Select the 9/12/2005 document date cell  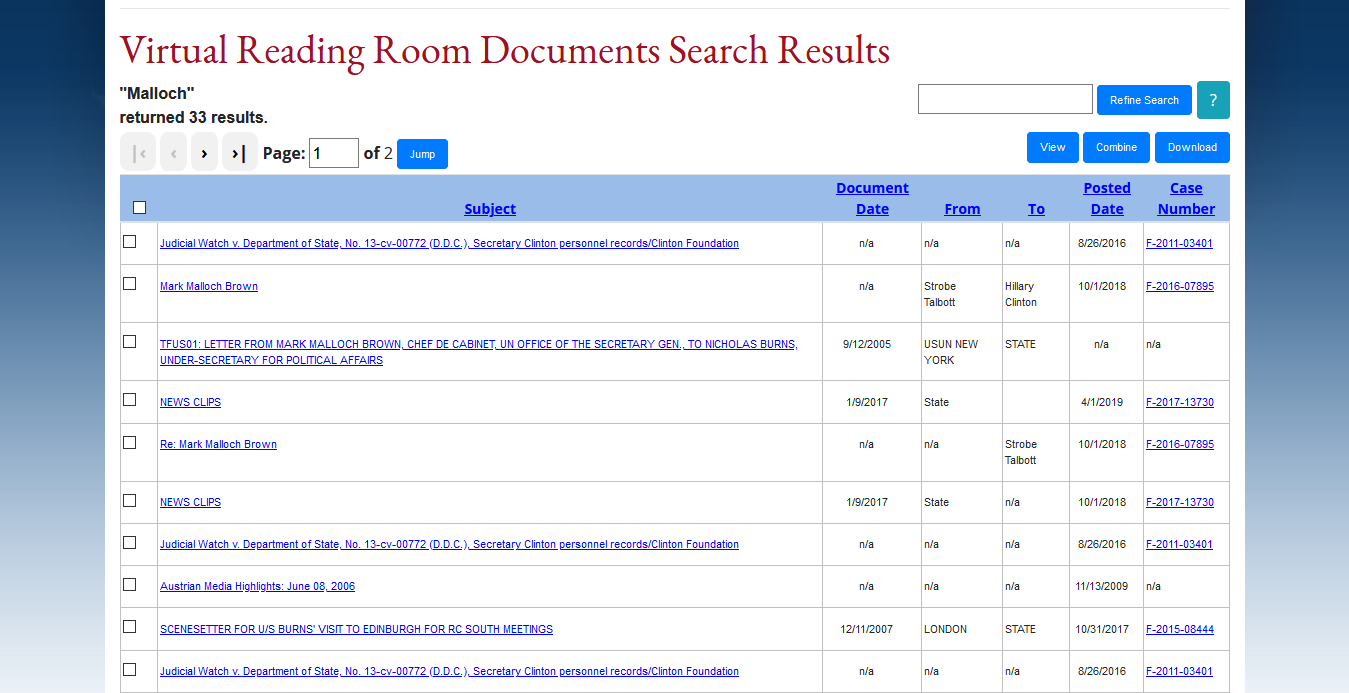(872, 352)
